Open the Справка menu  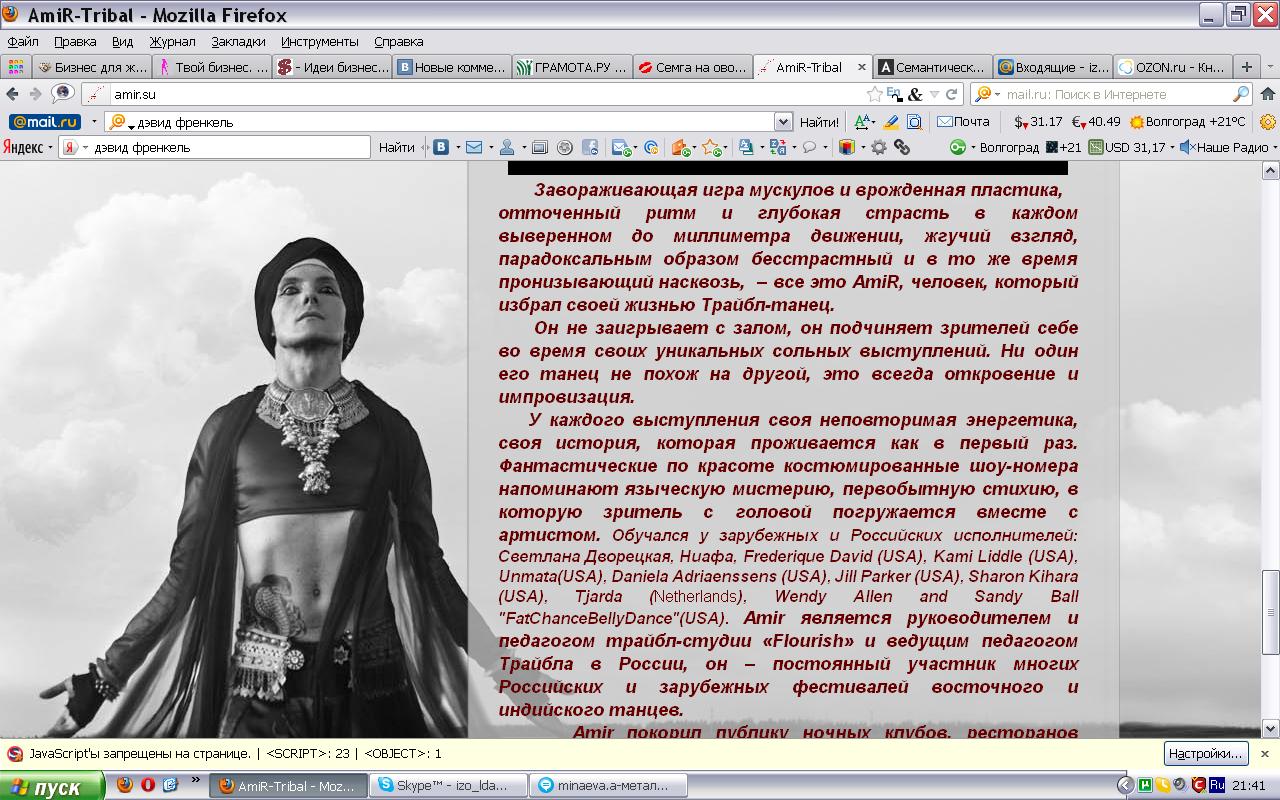point(398,41)
